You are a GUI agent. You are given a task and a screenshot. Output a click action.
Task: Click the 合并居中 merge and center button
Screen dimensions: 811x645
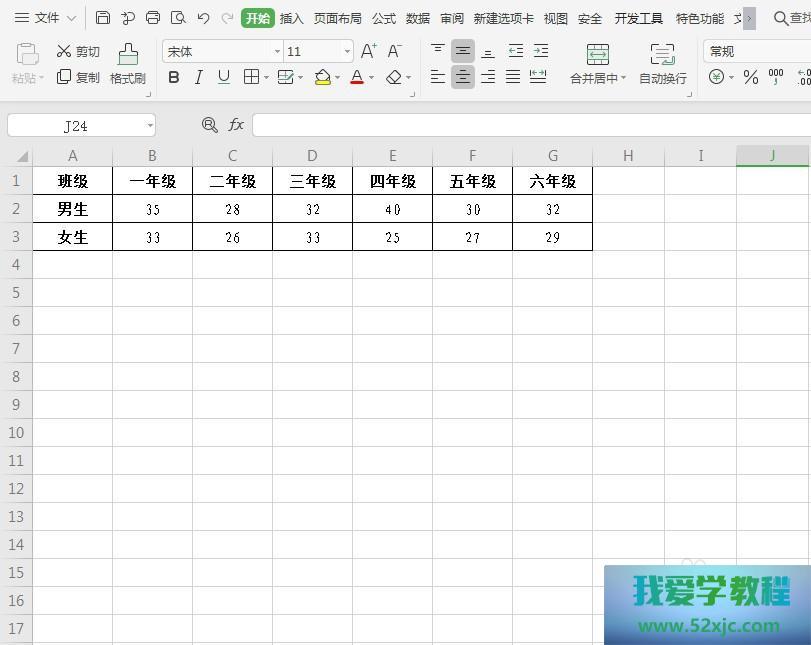tap(597, 63)
